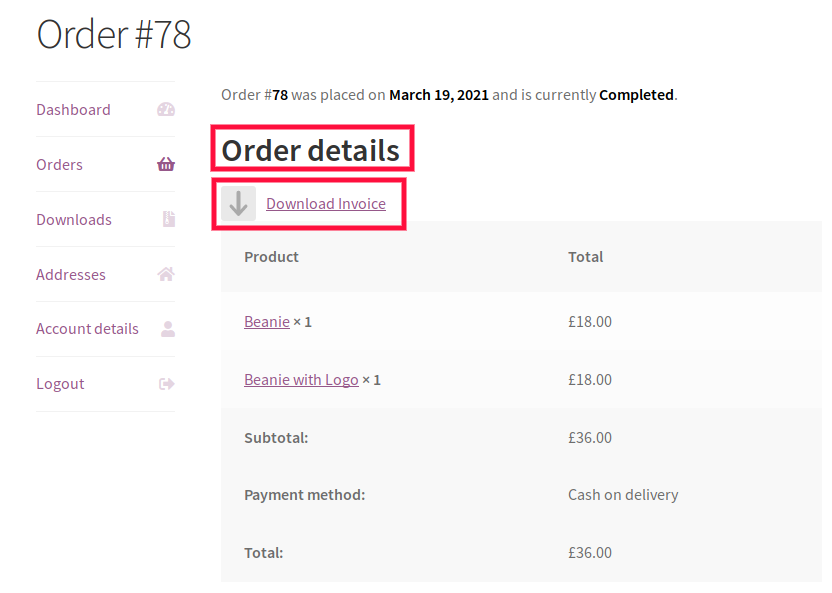This screenshot has height=593, width=832.
Task: Click the Order details heading
Action: coord(311,147)
